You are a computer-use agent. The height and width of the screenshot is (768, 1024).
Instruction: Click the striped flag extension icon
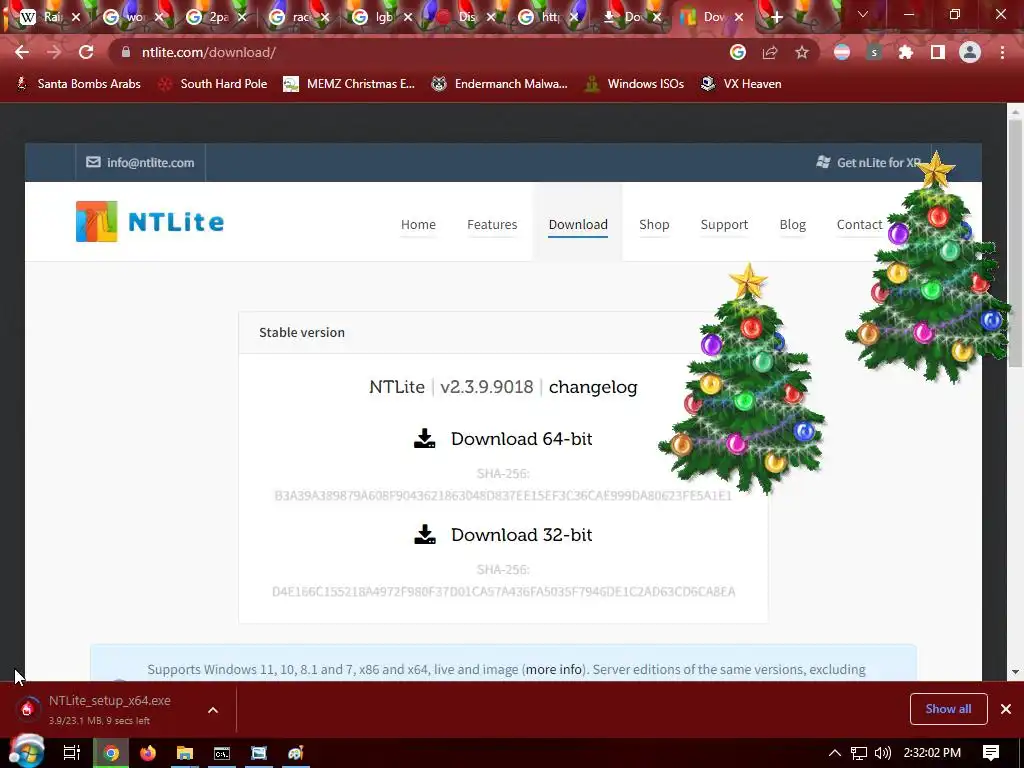(x=842, y=52)
